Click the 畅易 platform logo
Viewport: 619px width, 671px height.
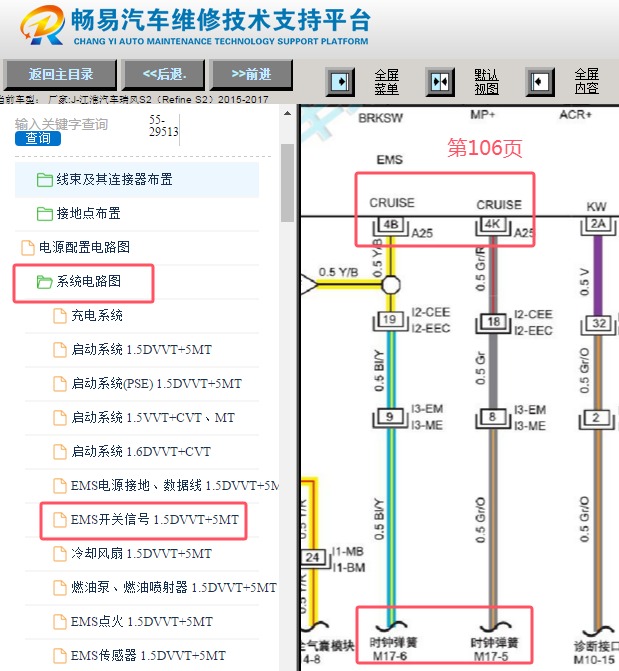click(42, 25)
